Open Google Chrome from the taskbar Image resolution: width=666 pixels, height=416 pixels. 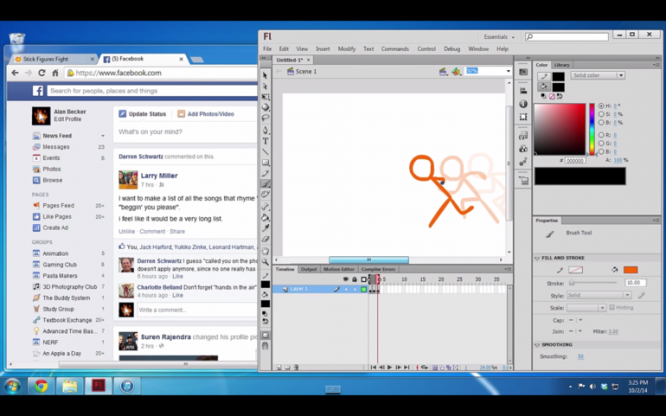pyautogui.click(x=41, y=385)
